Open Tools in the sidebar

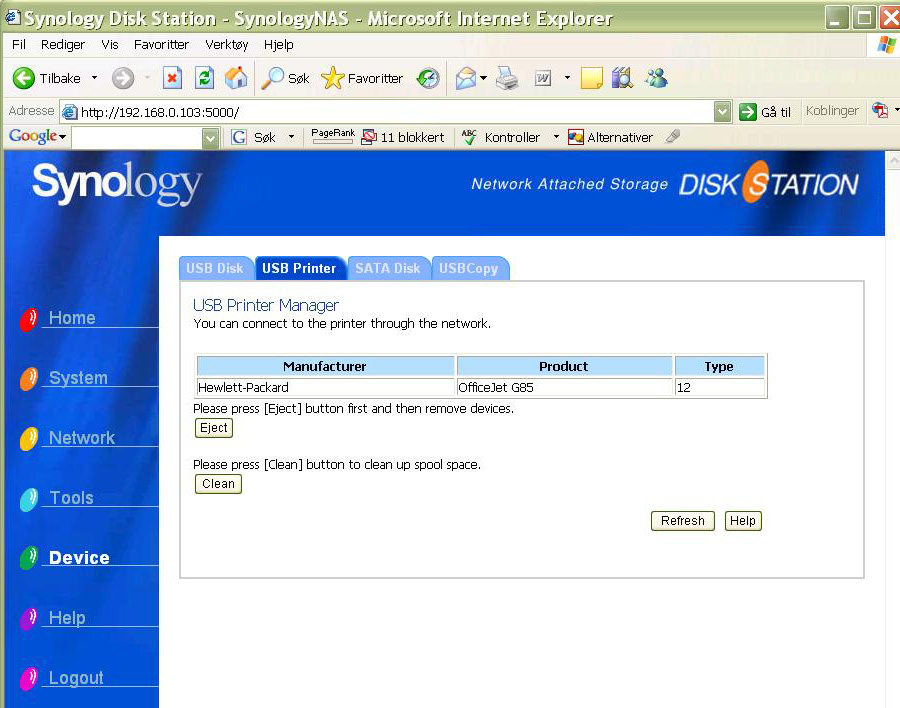(72, 498)
